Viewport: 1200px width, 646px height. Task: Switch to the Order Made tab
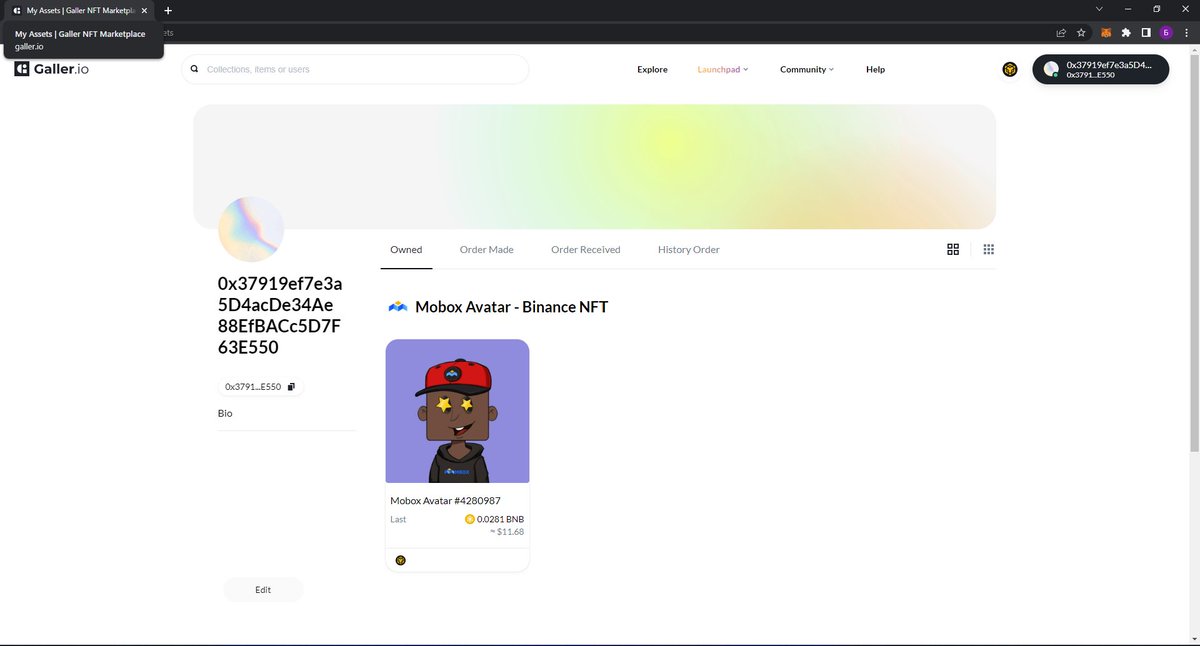point(487,249)
